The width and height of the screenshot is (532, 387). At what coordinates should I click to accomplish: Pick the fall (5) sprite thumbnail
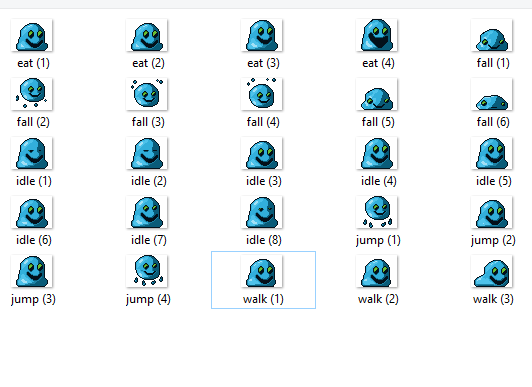(377, 94)
